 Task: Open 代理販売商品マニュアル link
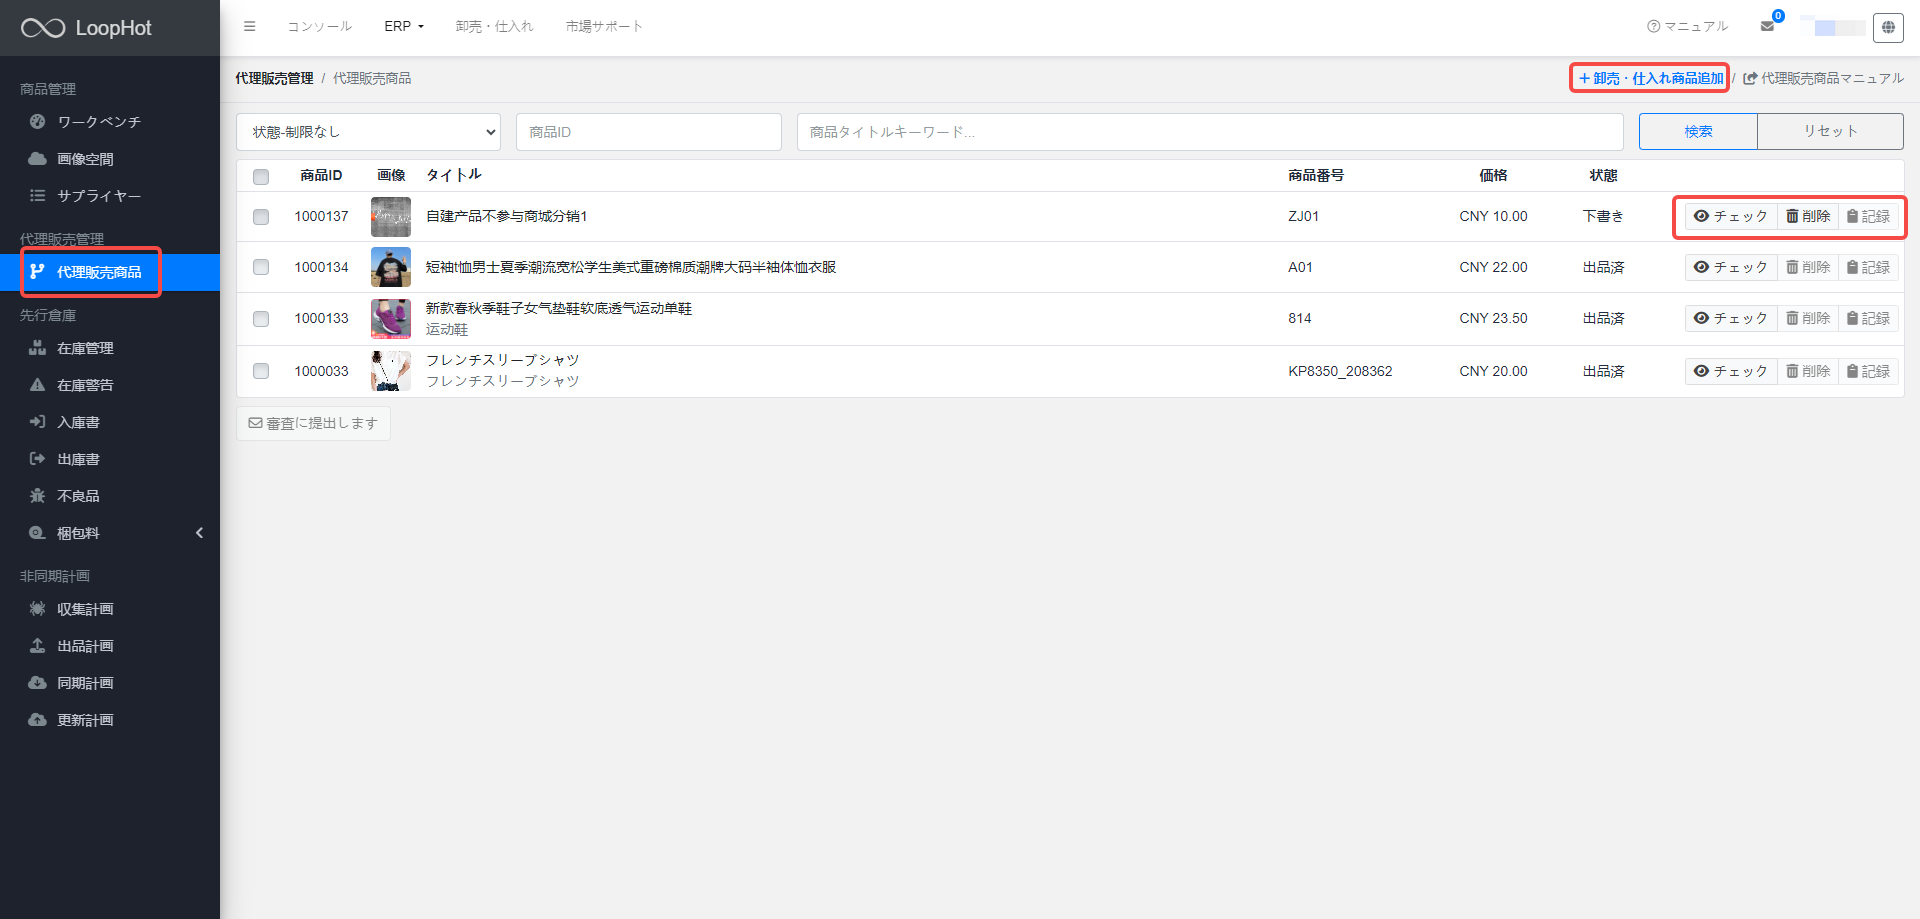click(x=1824, y=78)
